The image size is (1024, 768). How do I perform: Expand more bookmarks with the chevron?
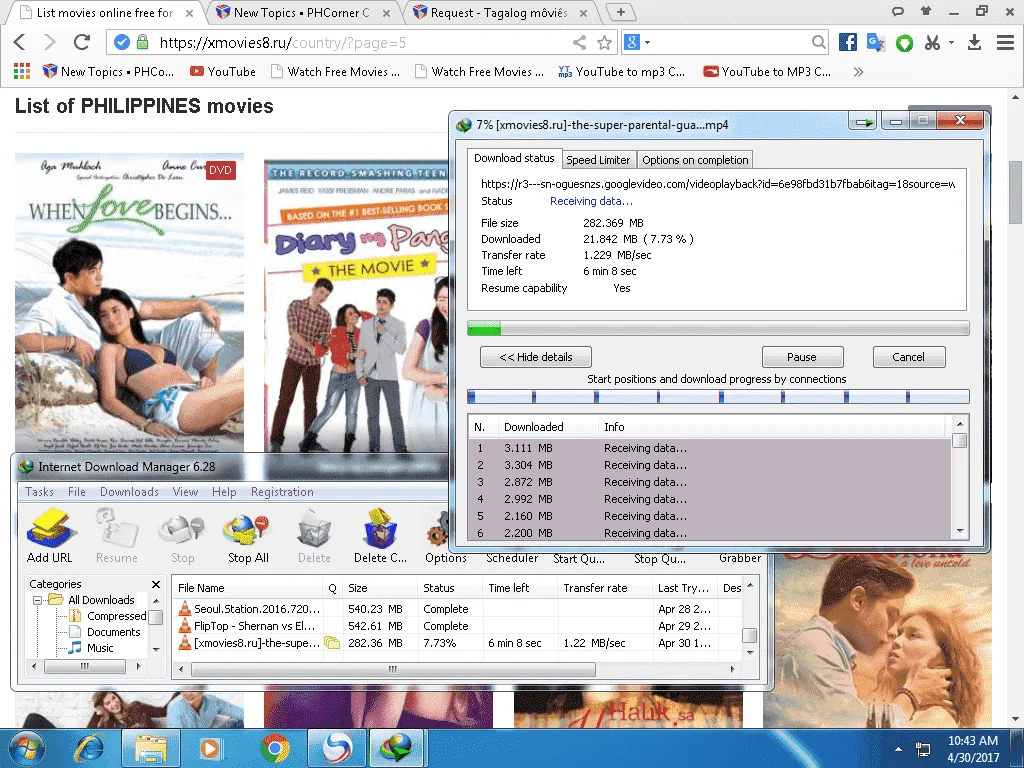858,72
